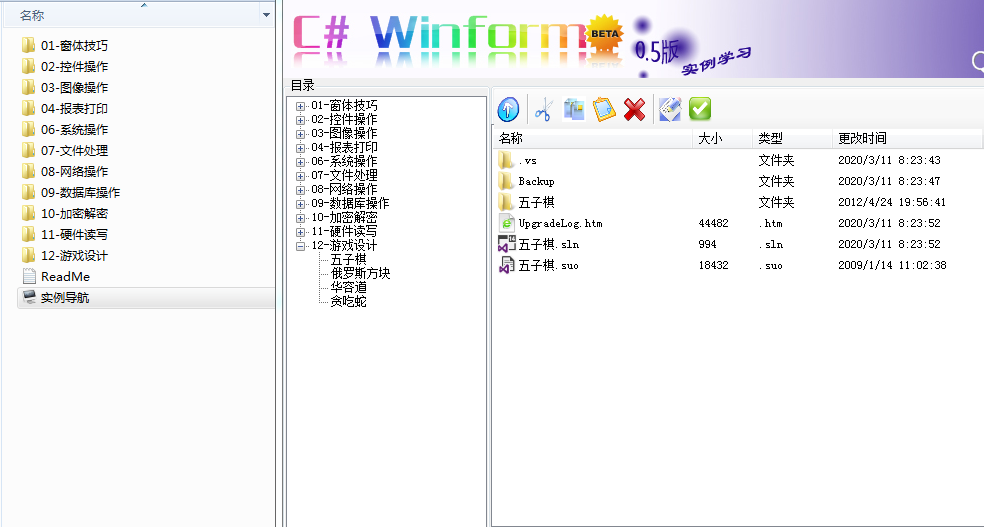This screenshot has height=527, width=984.
Task: Click the Backup folder icon in file list
Action: point(506,181)
